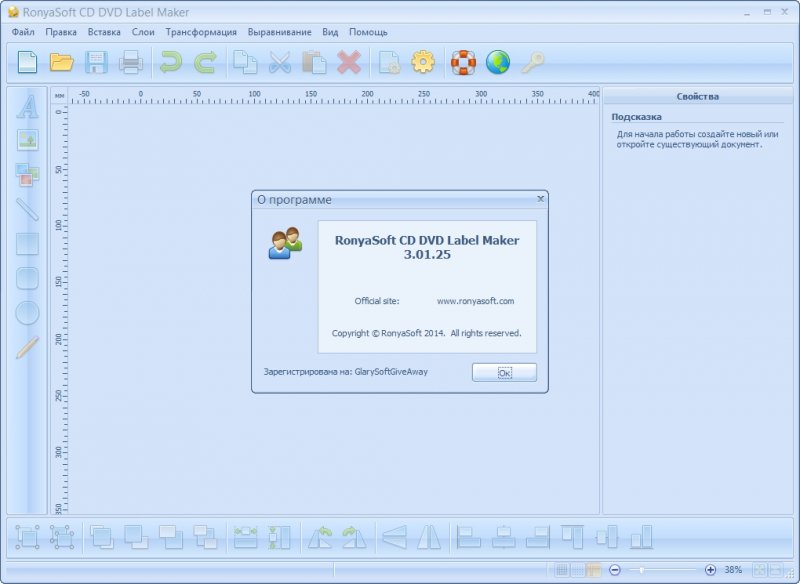Open document settings via the page-with-gear icon
The width and height of the screenshot is (800, 584).
coord(389,63)
